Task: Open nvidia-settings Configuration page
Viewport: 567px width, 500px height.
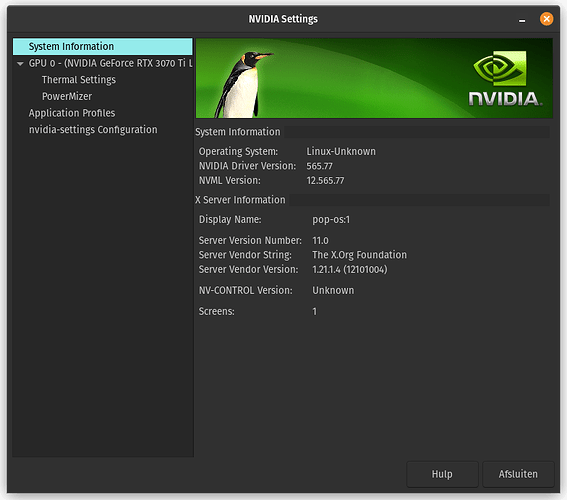Action: pyautogui.click(x=93, y=130)
